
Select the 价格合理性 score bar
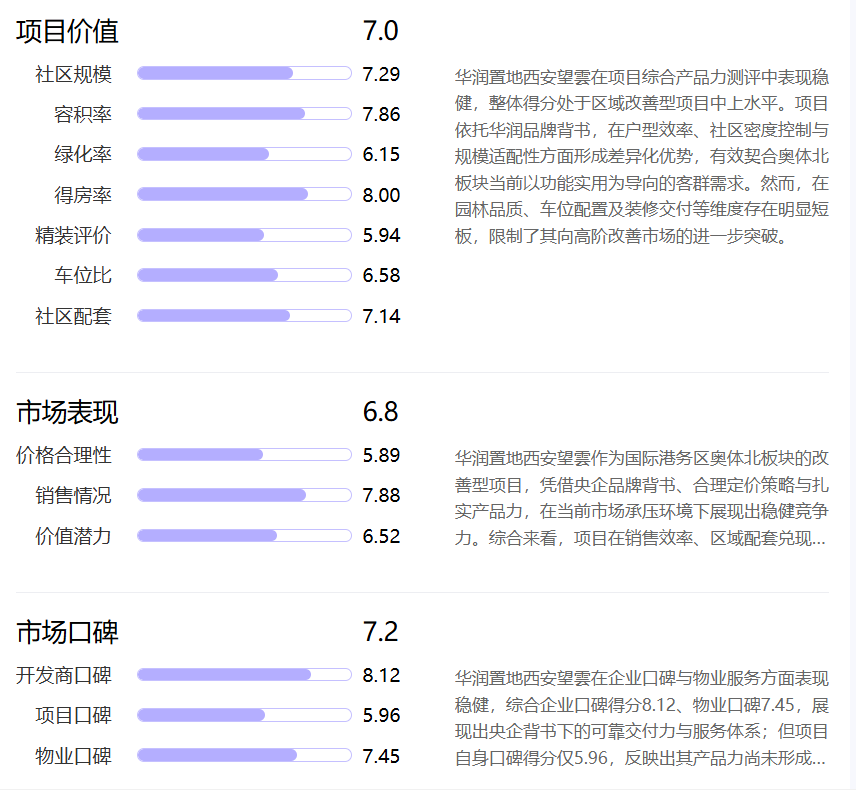click(244, 455)
